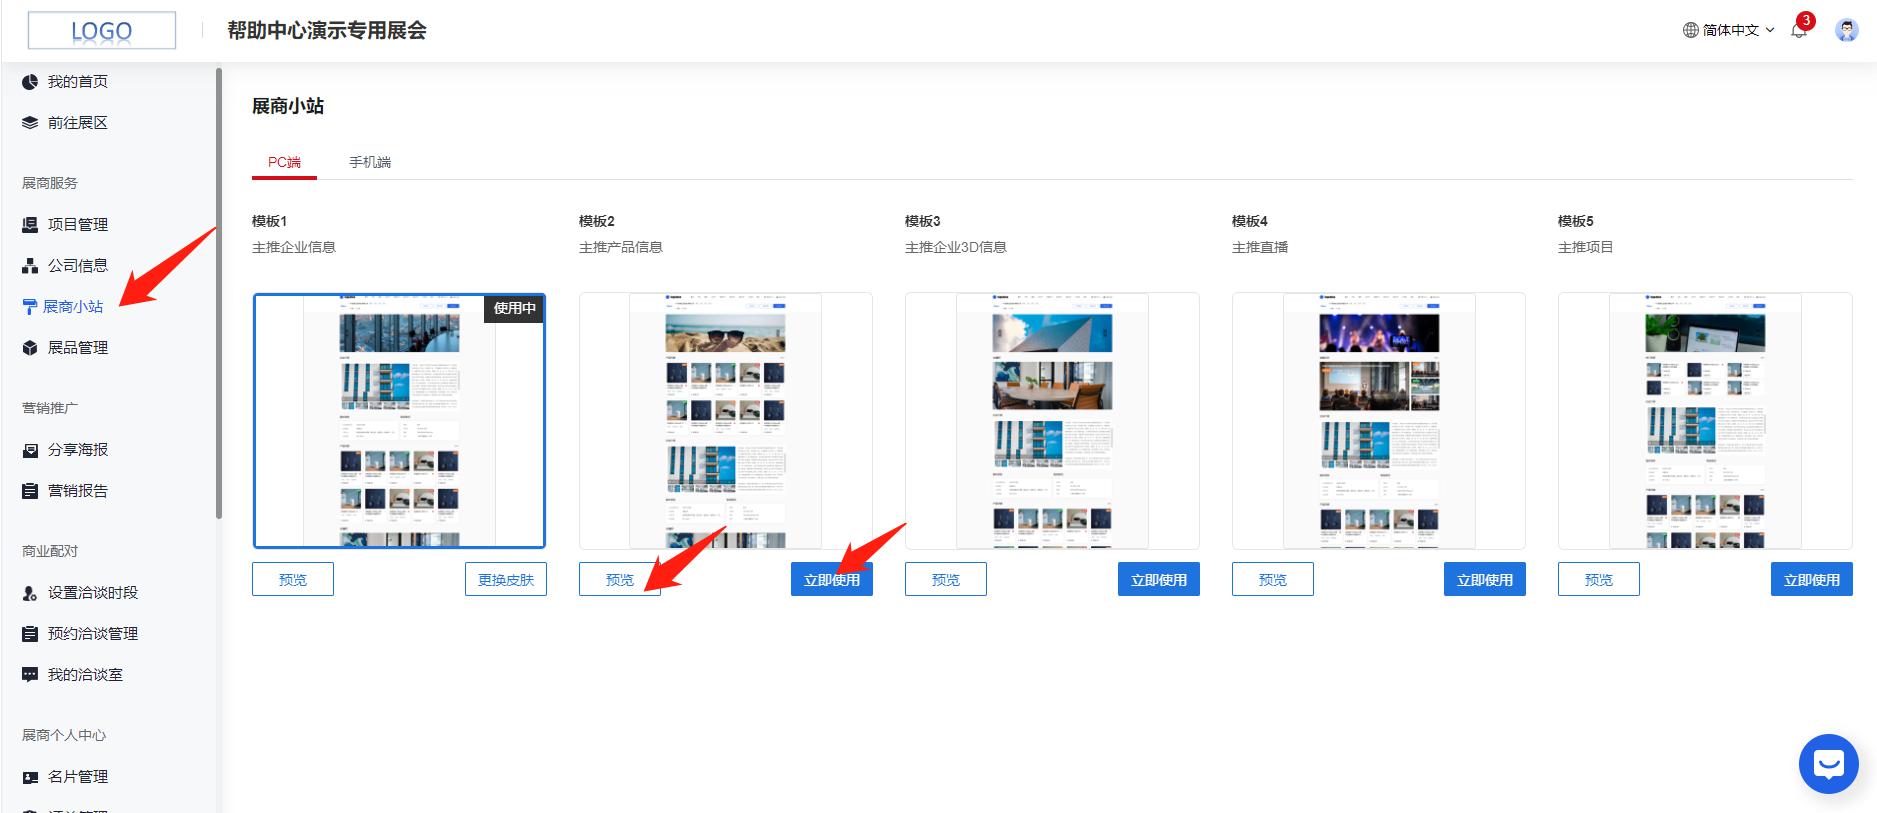
Task: Click 更换皮肤 under 模板1
Action: pos(505,579)
